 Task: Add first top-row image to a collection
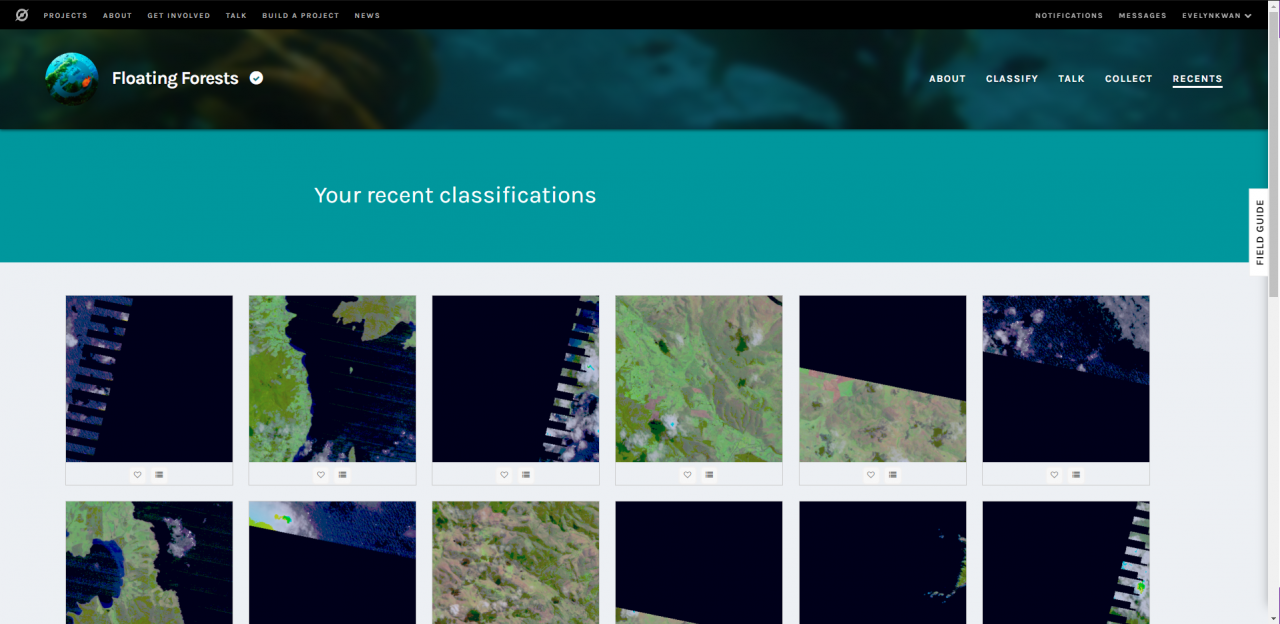tap(160, 474)
